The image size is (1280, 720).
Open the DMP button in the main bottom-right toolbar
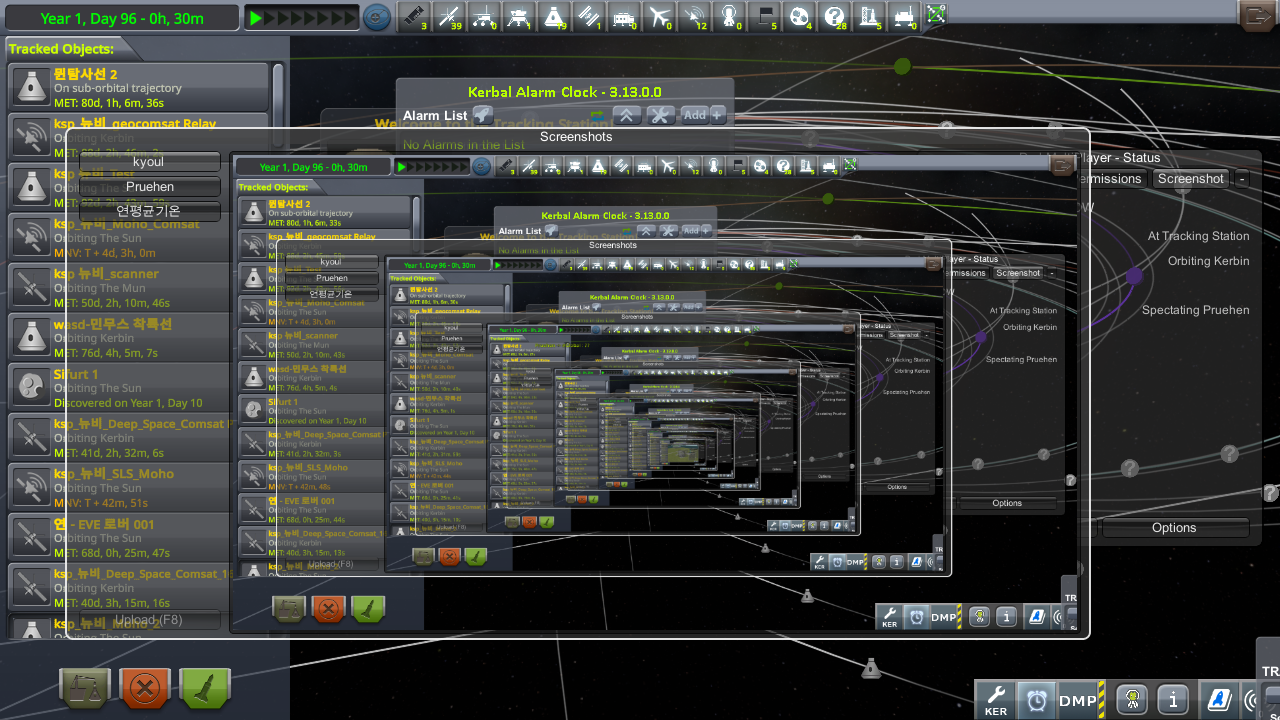1078,700
